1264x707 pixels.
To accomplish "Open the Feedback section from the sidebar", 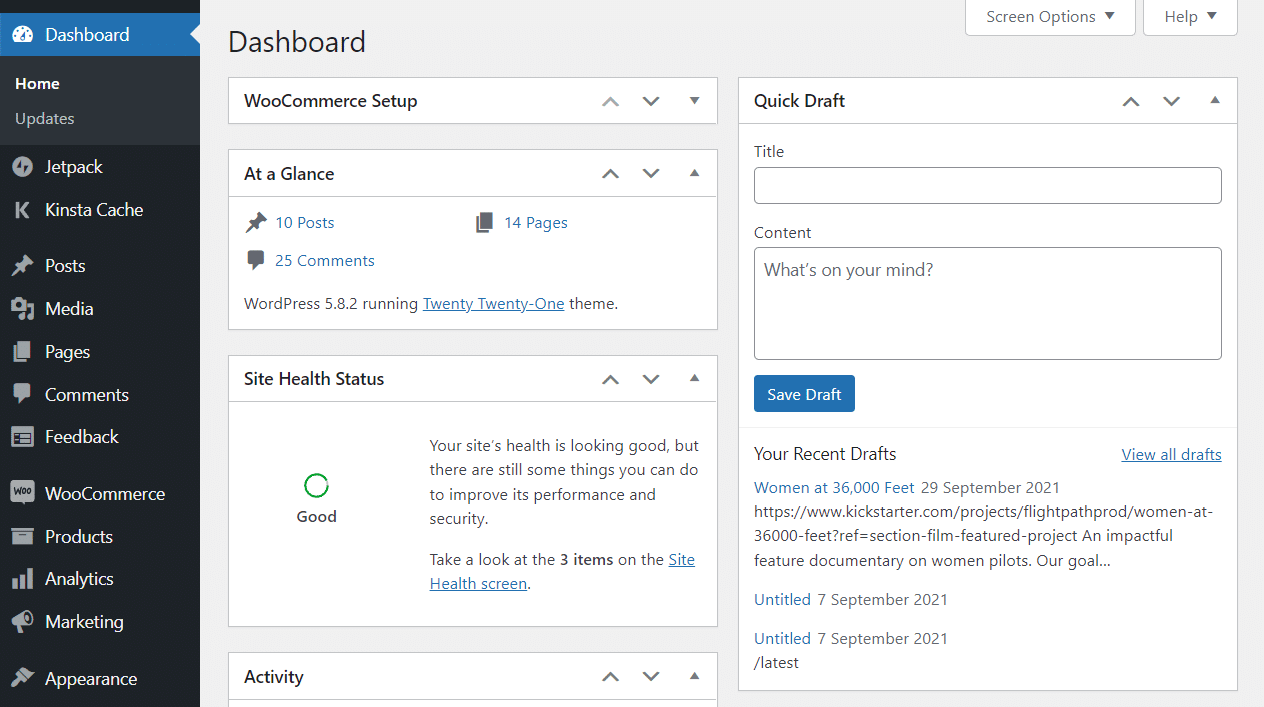I will coord(22,436).
